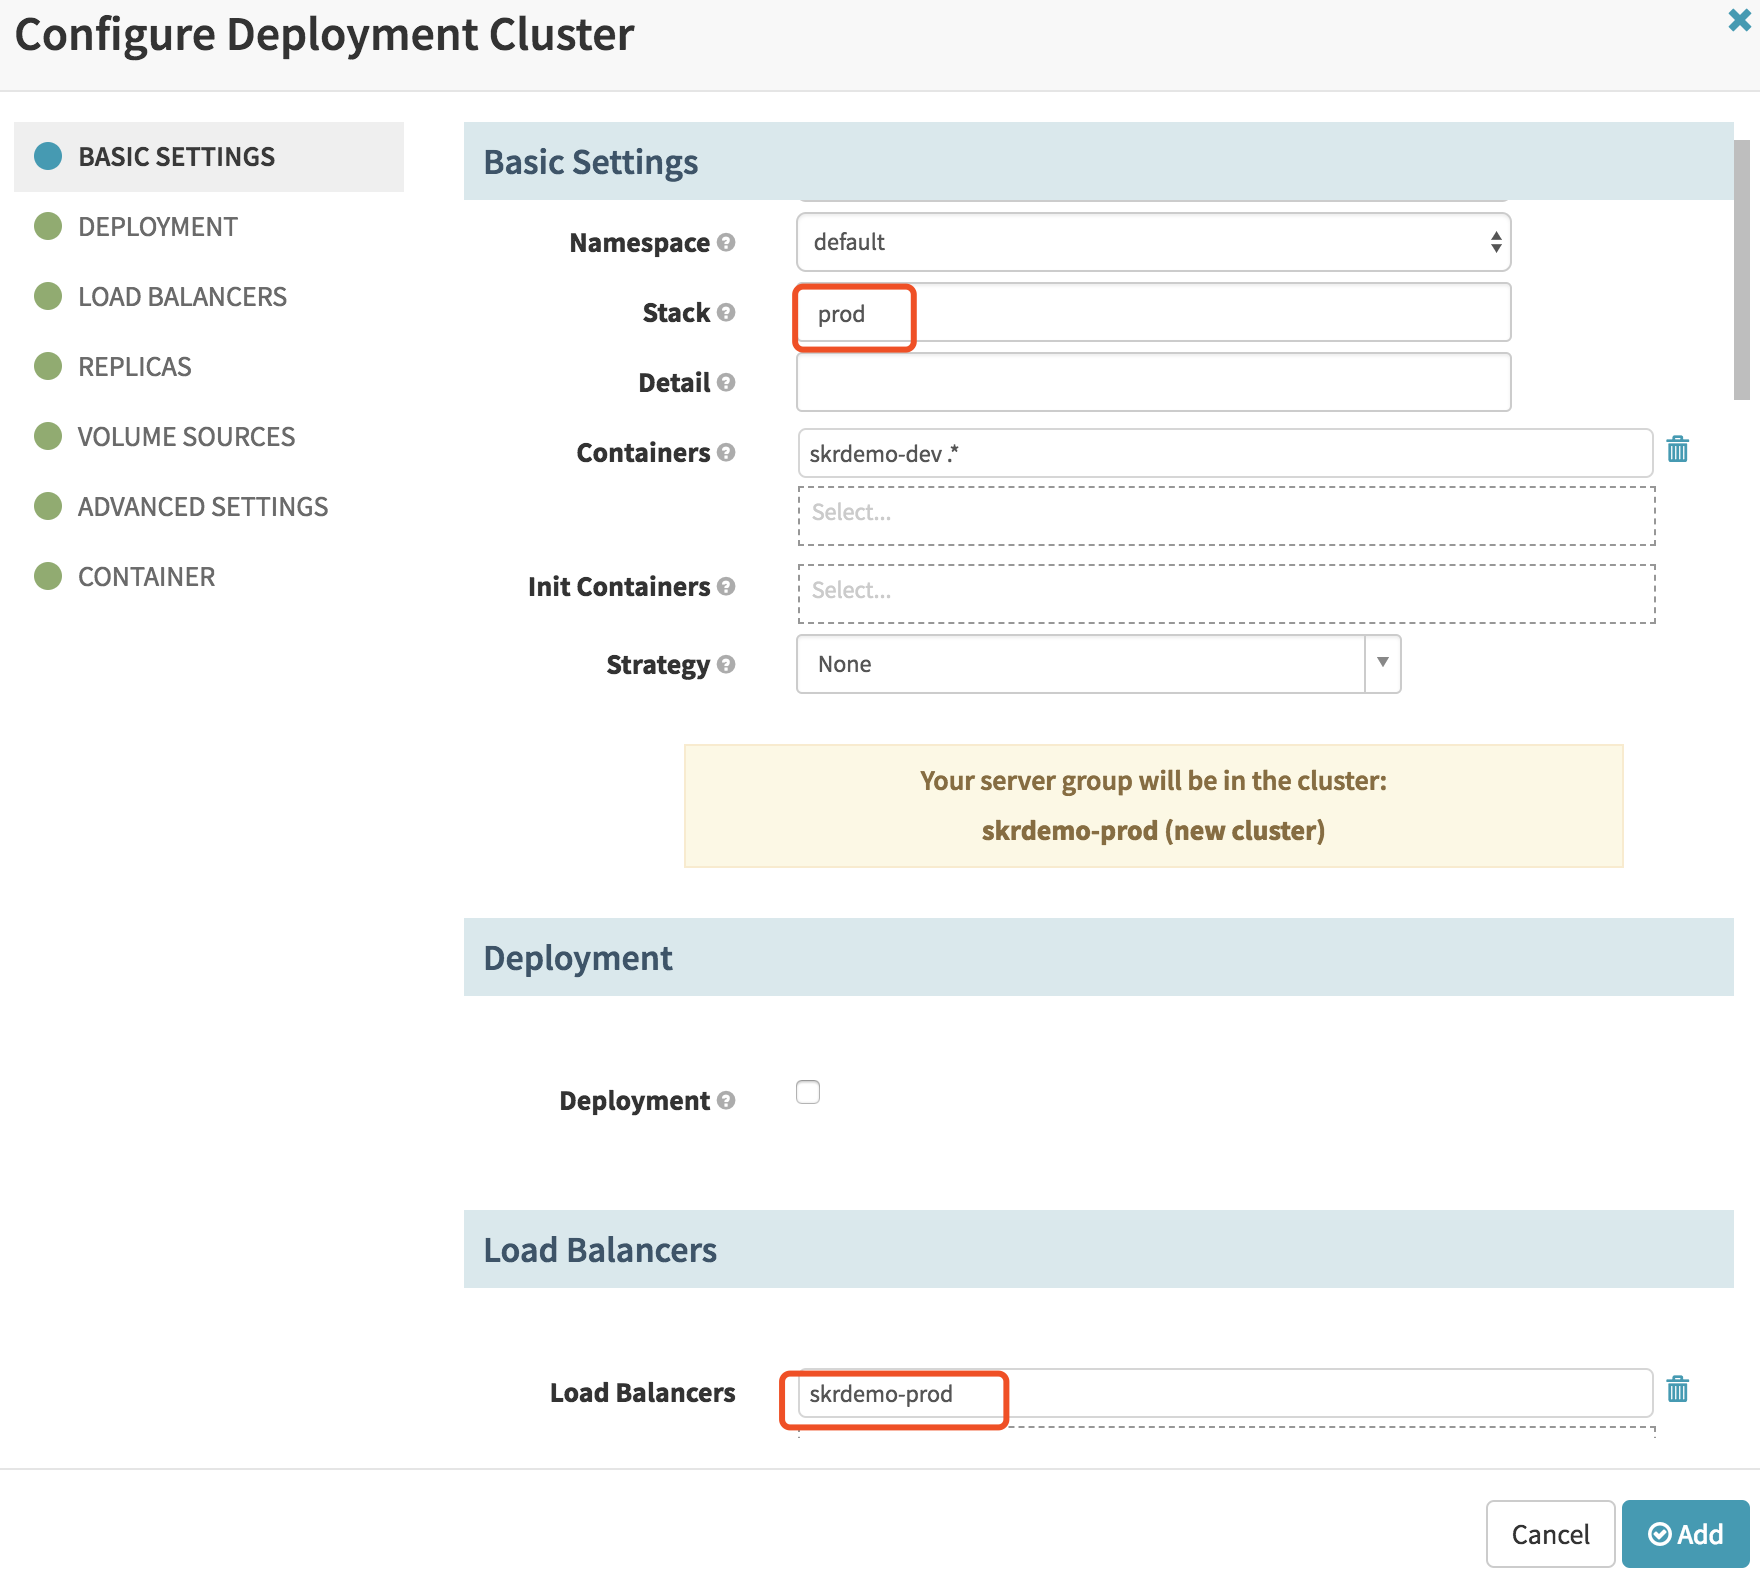The width and height of the screenshot is (1760, 1576).
Task: Click the help icon next to Detail
Action: 726,382
